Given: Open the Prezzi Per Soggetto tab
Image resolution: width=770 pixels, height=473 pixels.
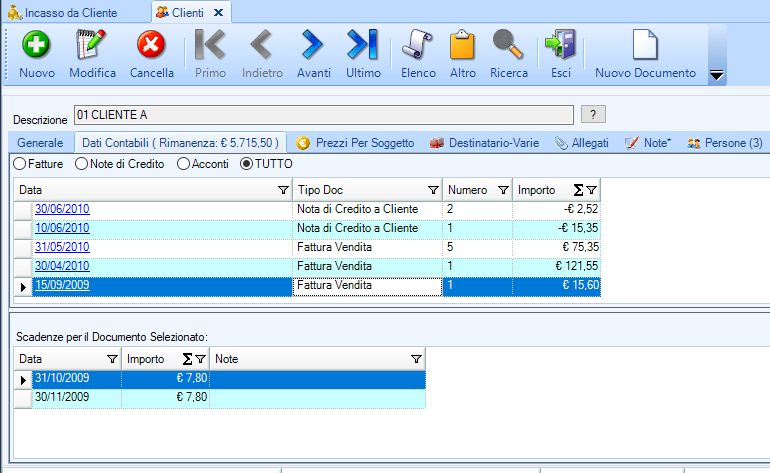Looking at the screenshot, I should click(355, 143).
